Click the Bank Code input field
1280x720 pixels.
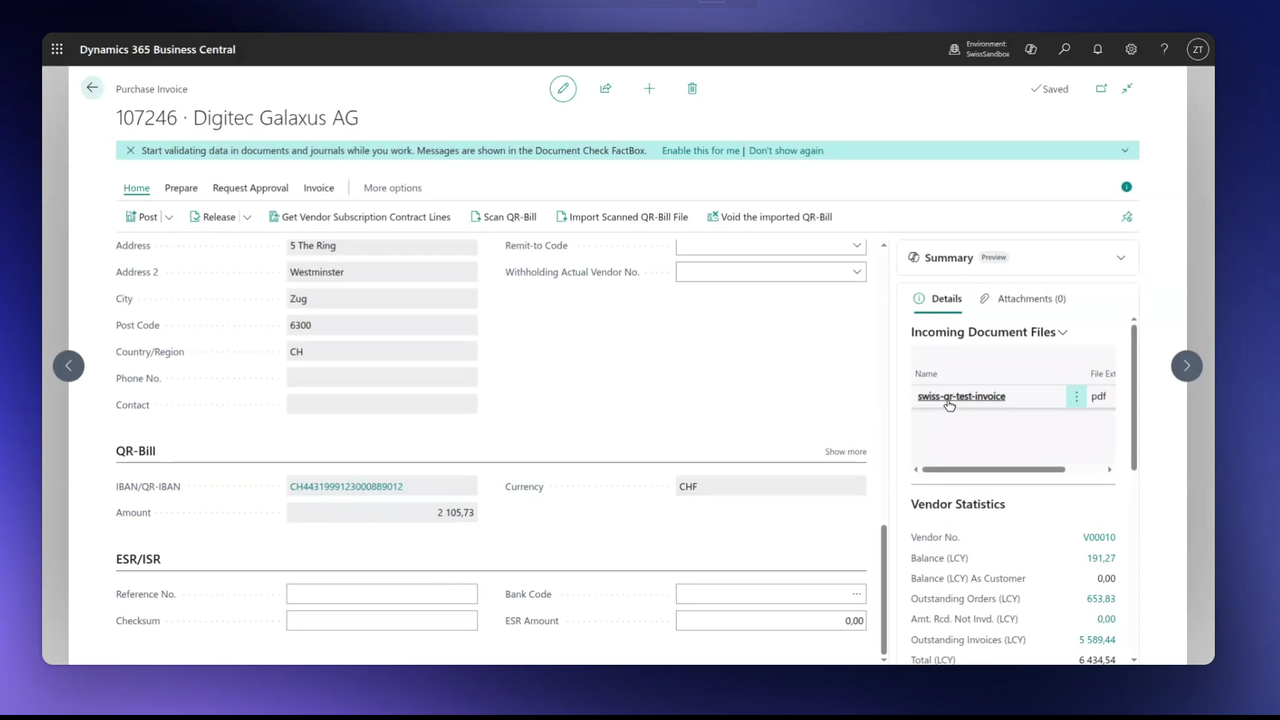771,594
